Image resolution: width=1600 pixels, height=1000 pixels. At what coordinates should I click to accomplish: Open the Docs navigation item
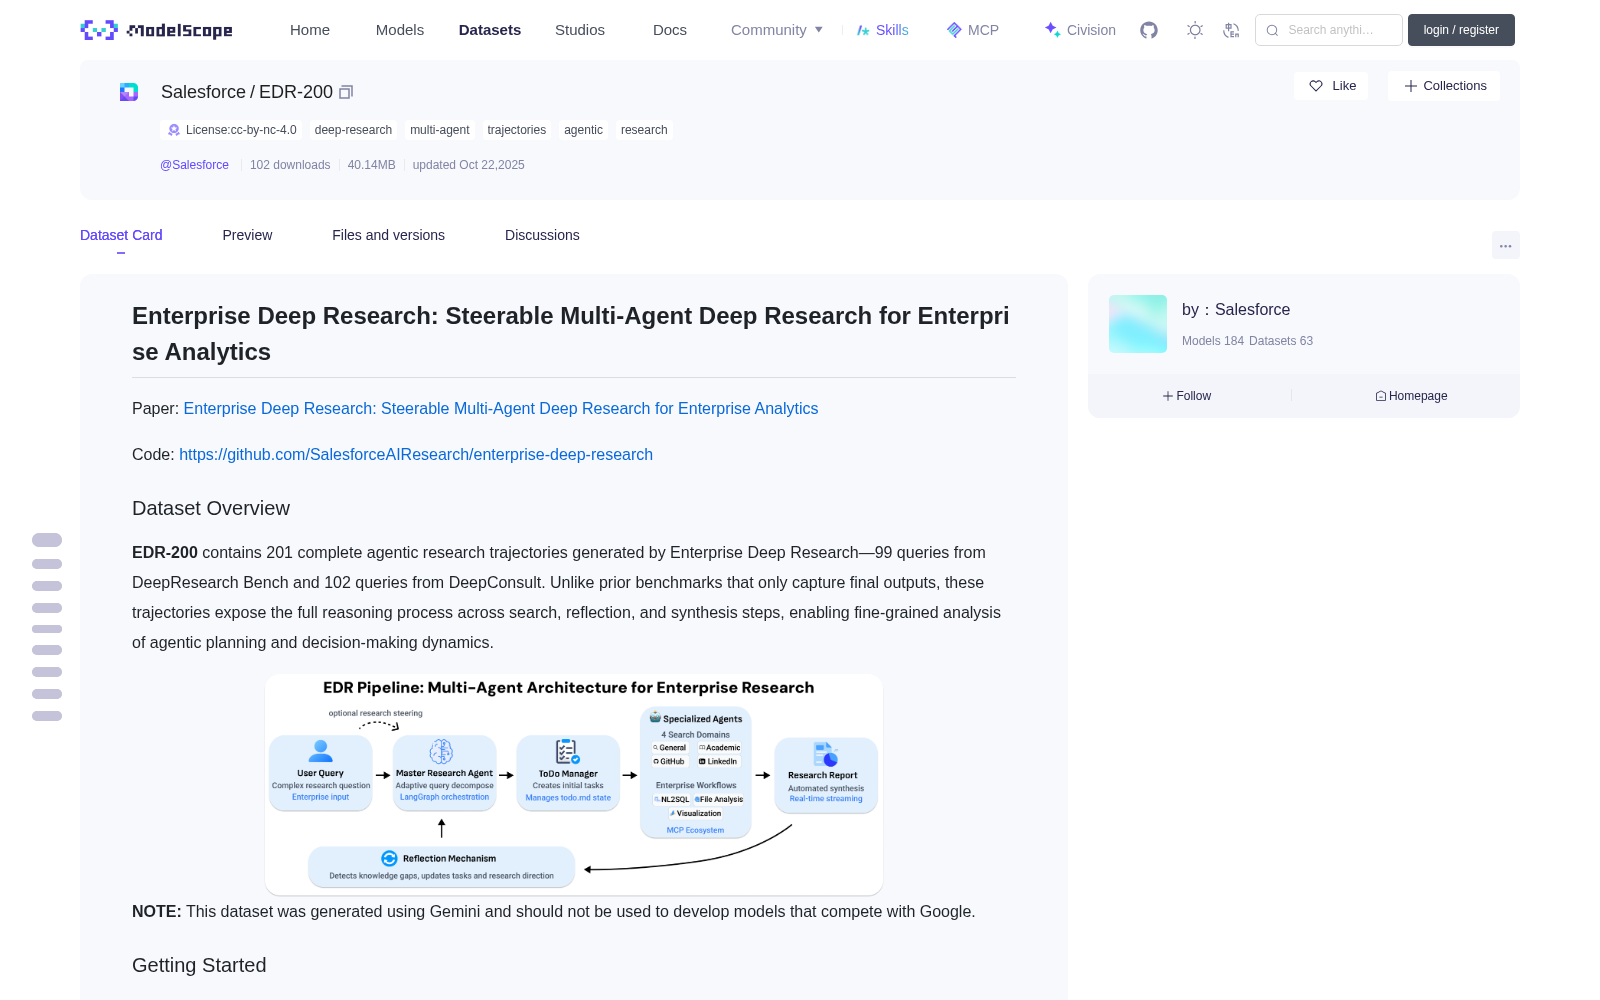[x=670, y=30]
